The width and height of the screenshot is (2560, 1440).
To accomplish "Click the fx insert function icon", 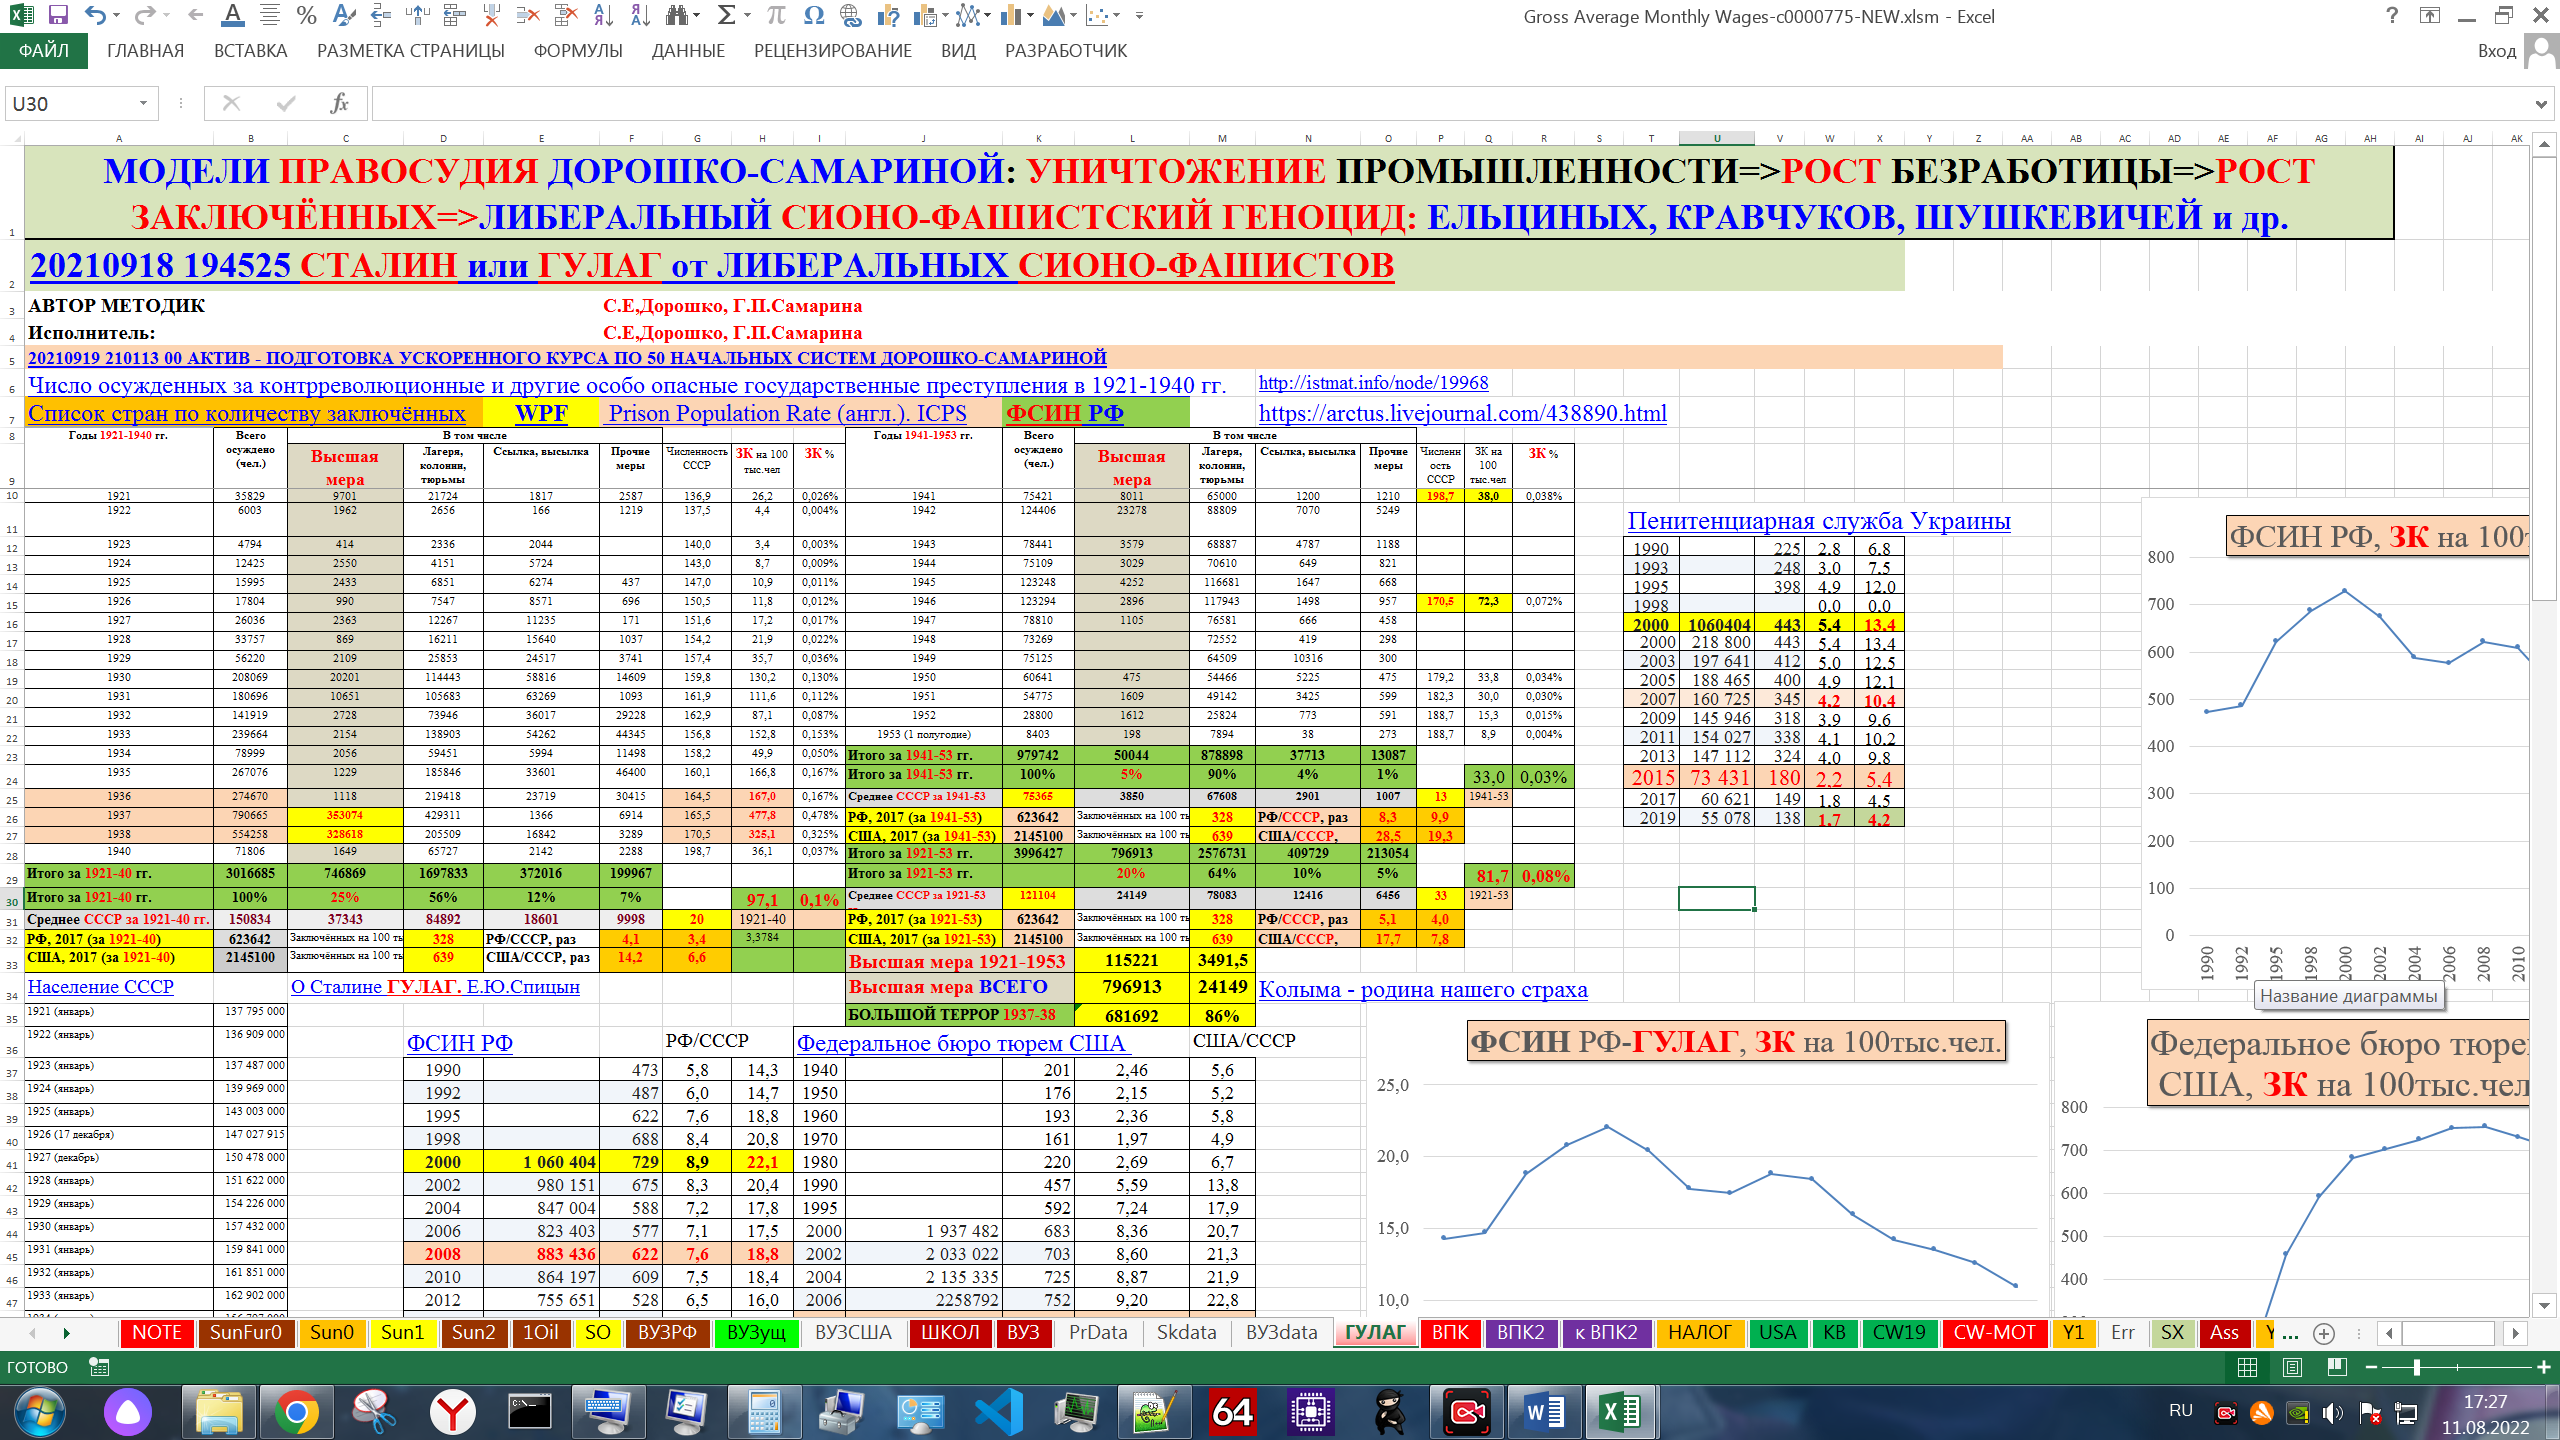I will pyautogui.click(x=339, y=103).
